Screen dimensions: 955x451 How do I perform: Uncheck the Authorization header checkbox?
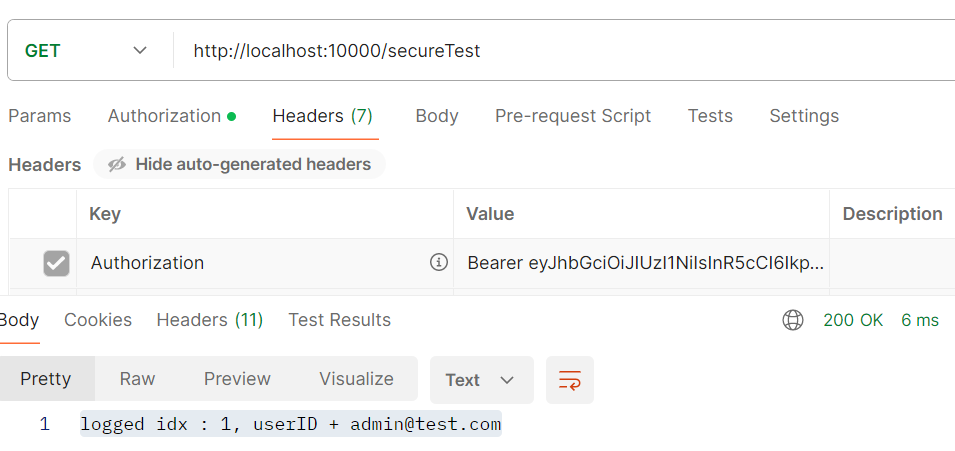click(56, 263)
